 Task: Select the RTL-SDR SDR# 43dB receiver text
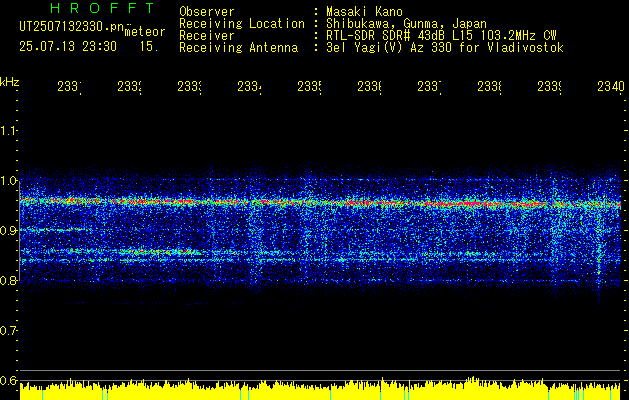pos(441,36)
